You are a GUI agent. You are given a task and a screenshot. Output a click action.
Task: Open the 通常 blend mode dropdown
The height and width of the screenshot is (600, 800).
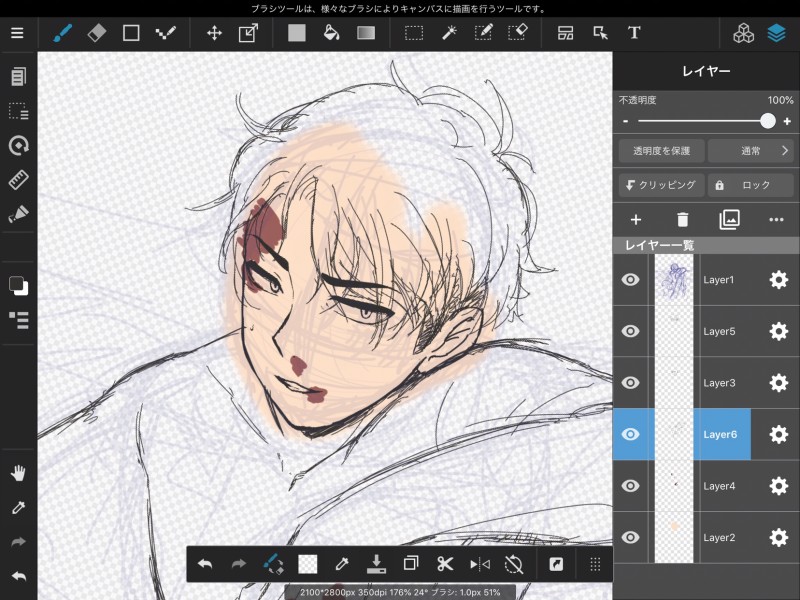[x=750, y=151]
